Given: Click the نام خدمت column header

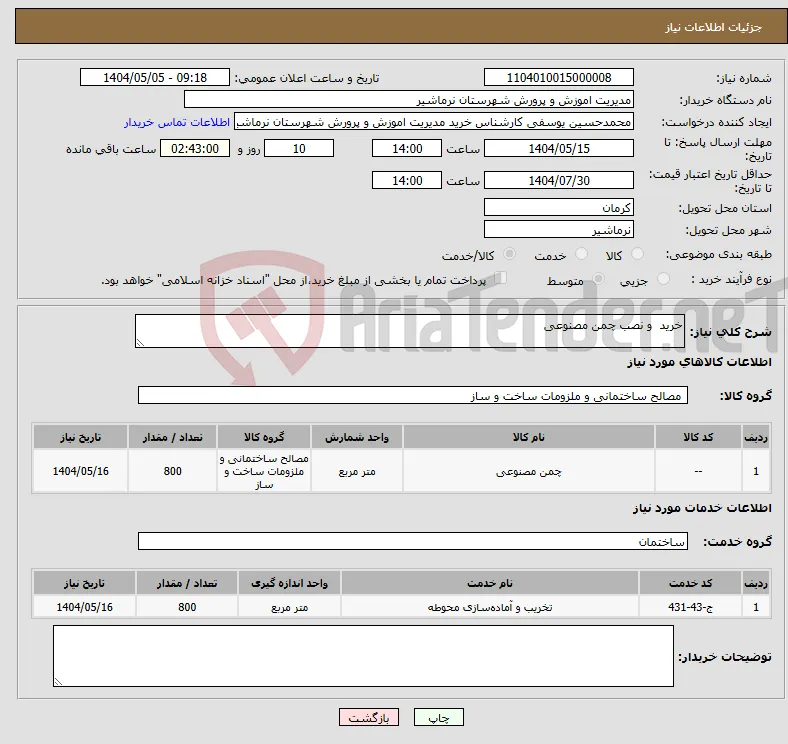Looking at the screenshot, I should point(490,583).
